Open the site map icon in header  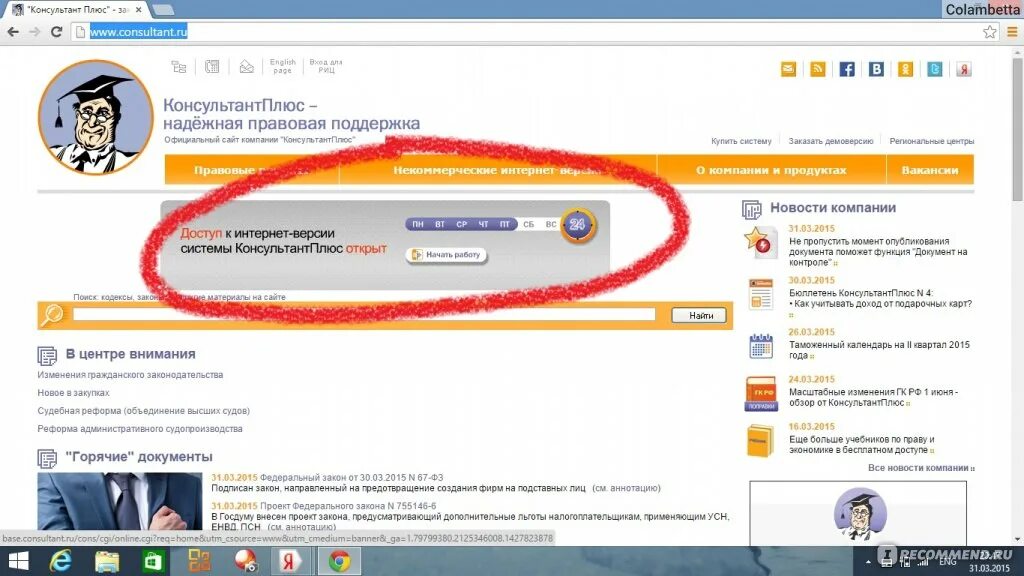pos(178,67)
